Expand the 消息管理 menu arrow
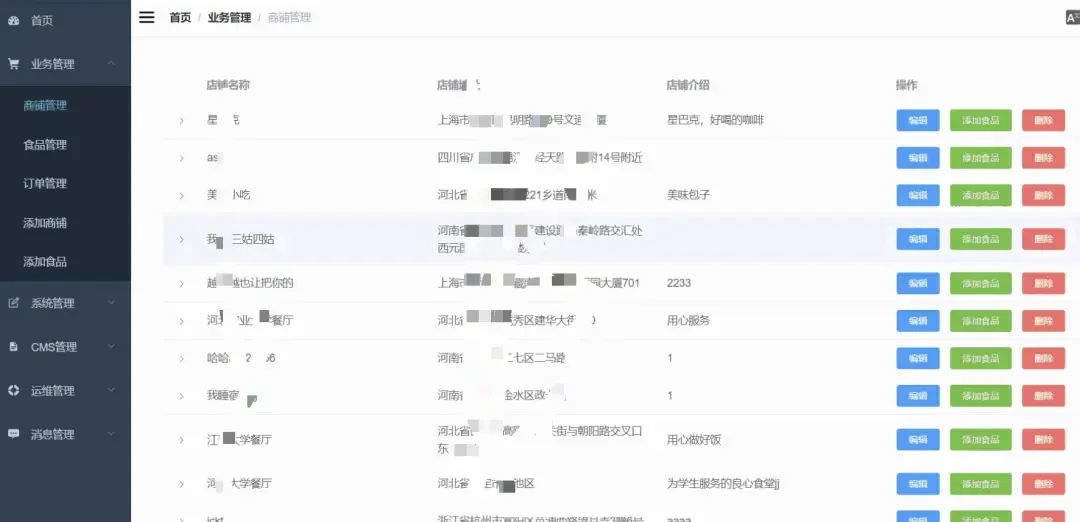This screenshot has height=522, width=1080. [112, 435]
